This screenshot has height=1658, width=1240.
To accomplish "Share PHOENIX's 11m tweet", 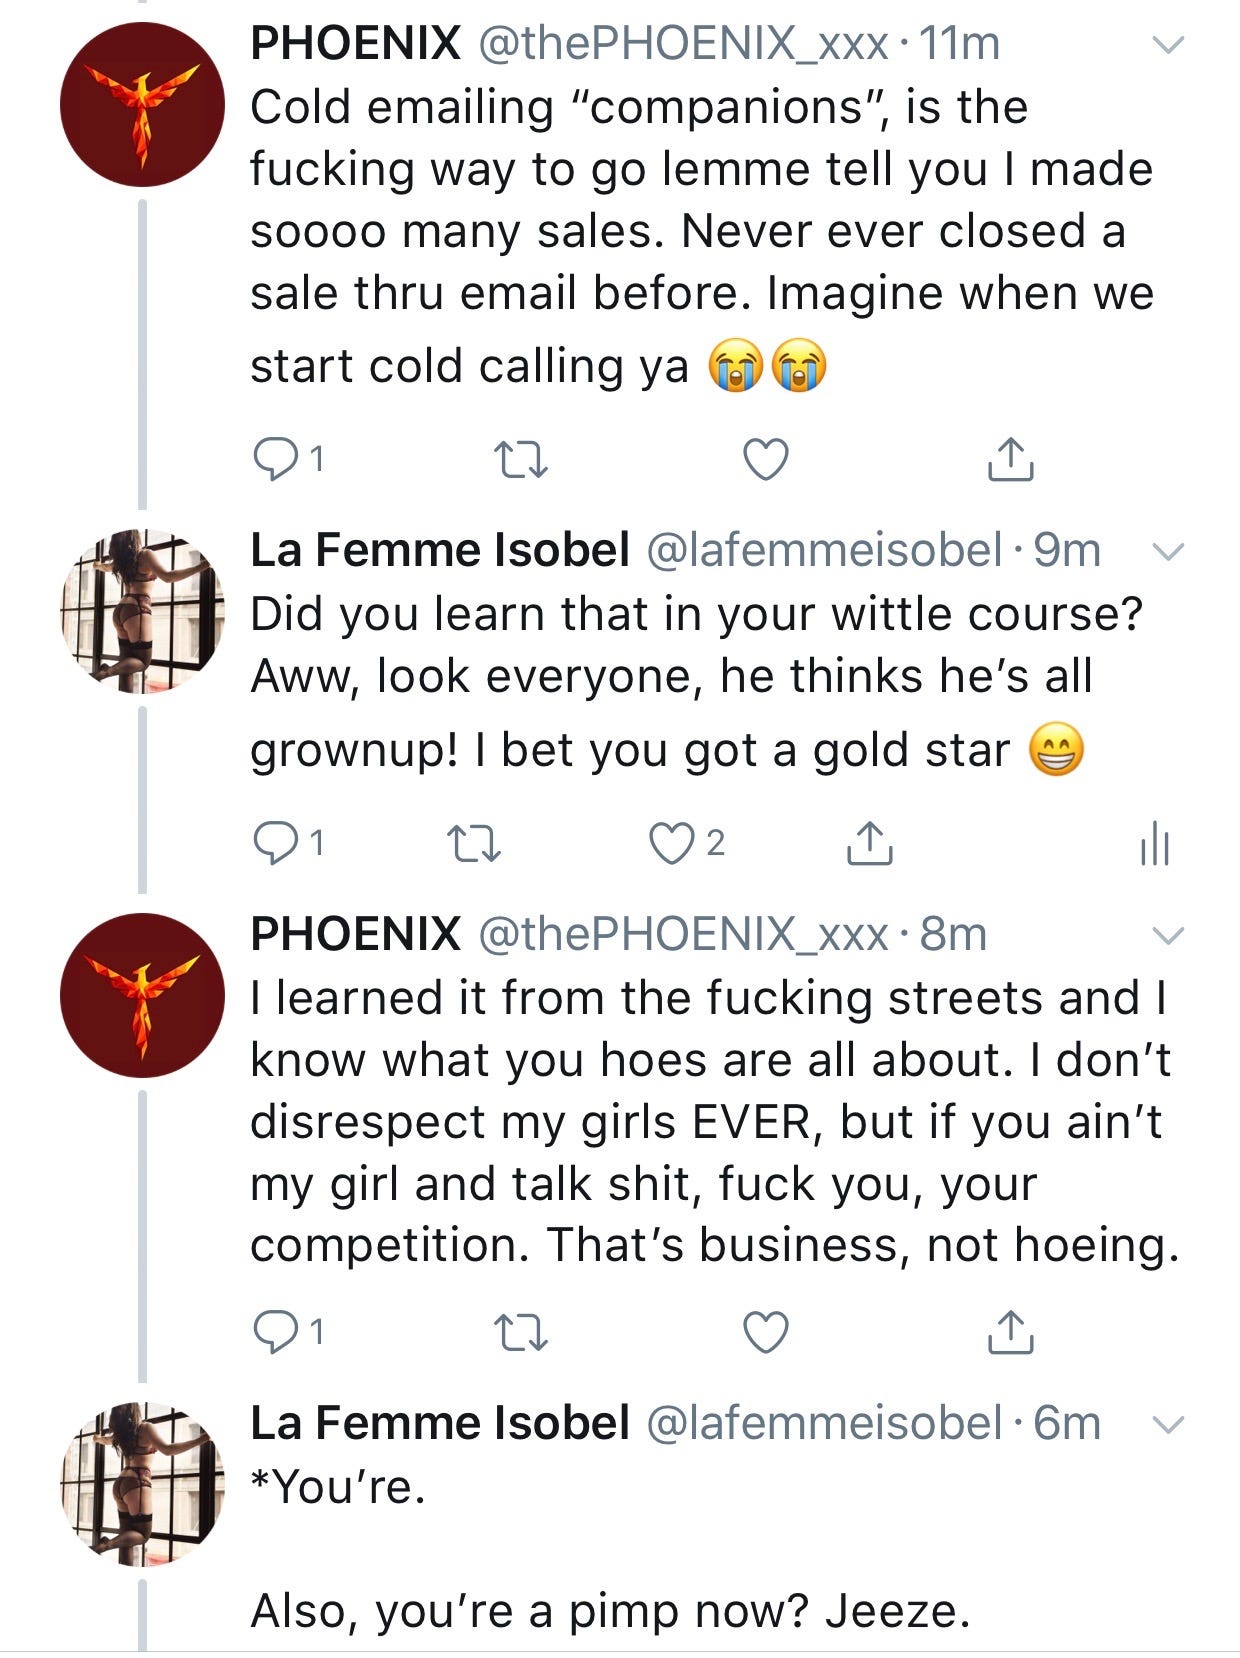I will coord(1010,459).
